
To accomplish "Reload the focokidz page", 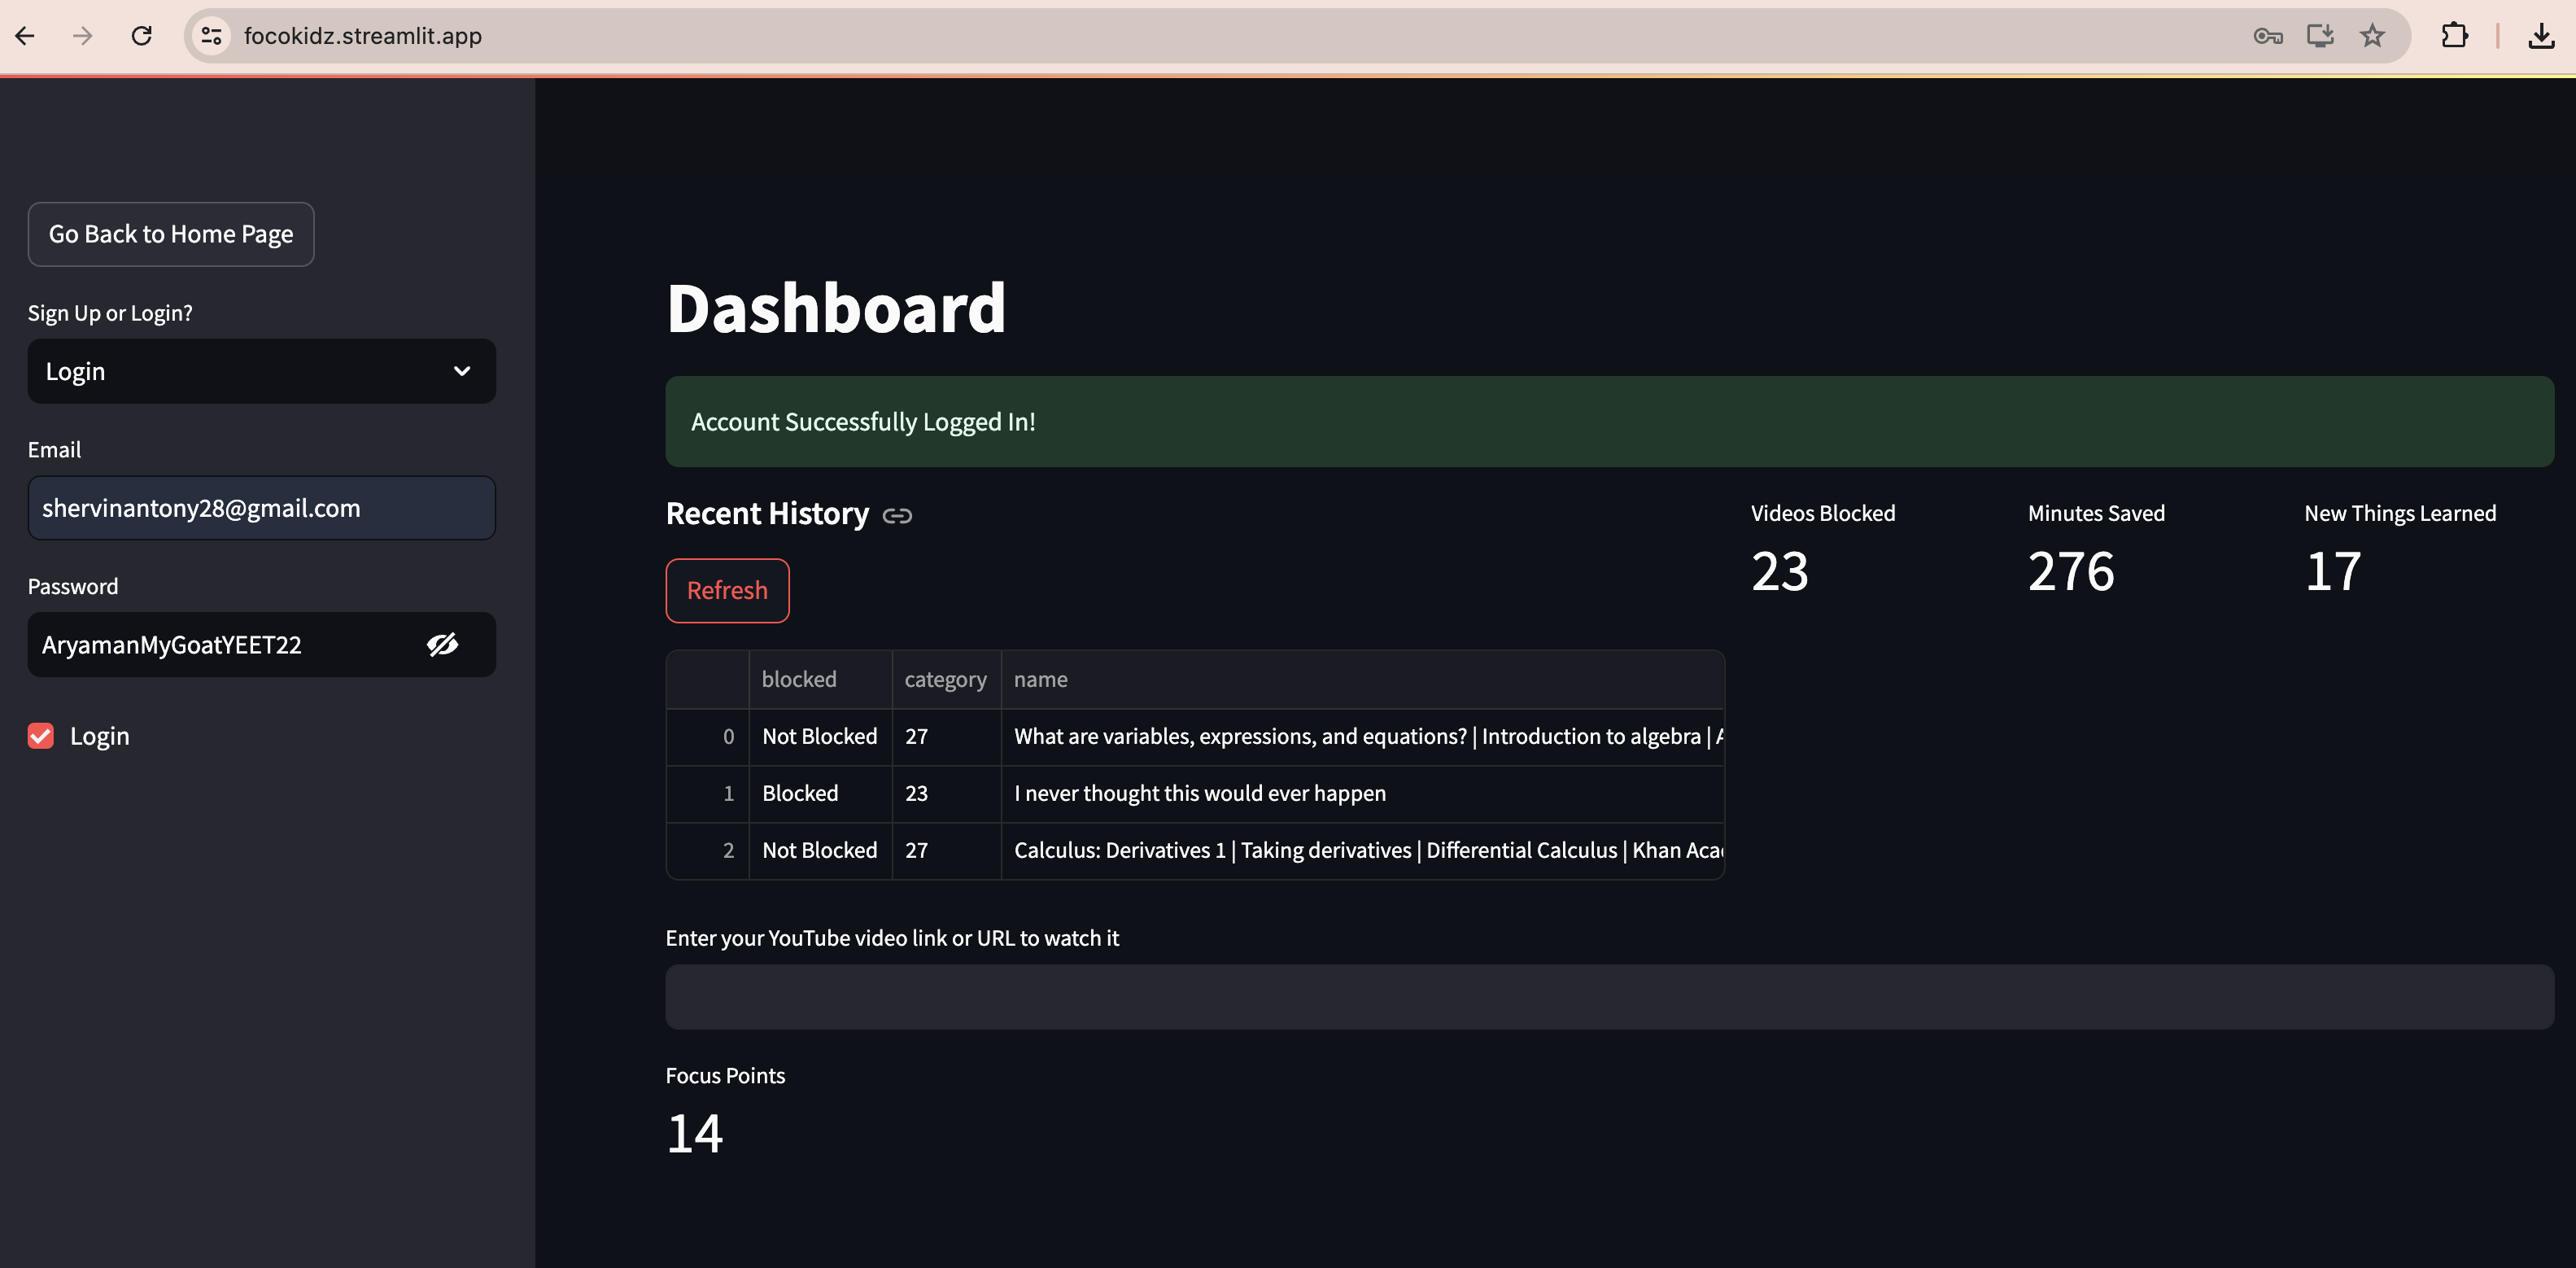I will point(142,36).
